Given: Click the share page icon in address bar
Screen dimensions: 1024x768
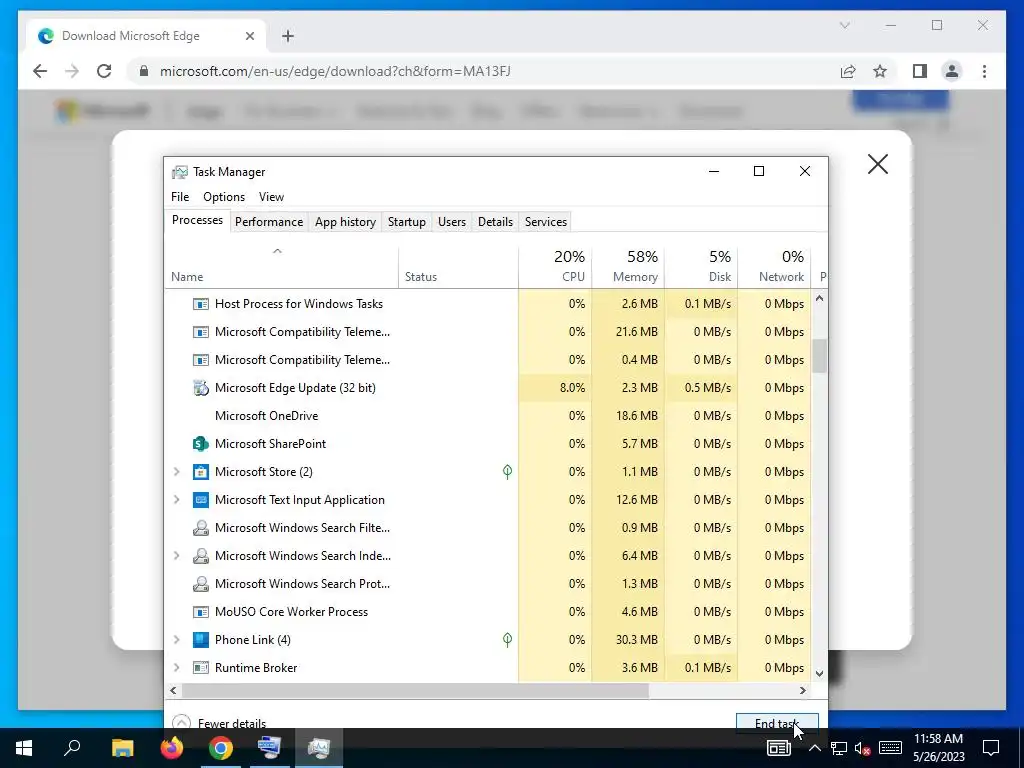Looking at the screenshot, I should click(848, 71).
